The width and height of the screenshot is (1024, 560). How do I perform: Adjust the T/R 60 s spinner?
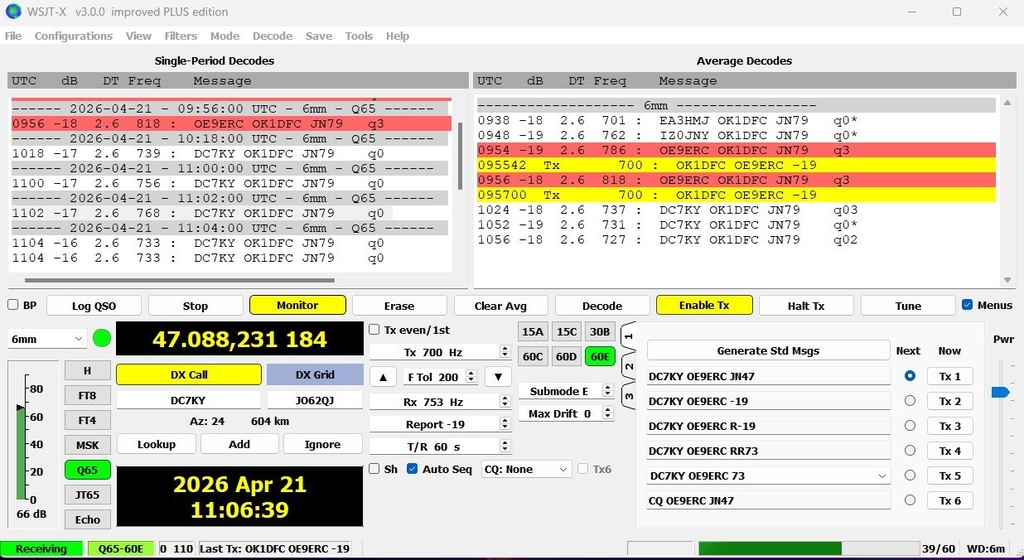click(x=504, y=446)
